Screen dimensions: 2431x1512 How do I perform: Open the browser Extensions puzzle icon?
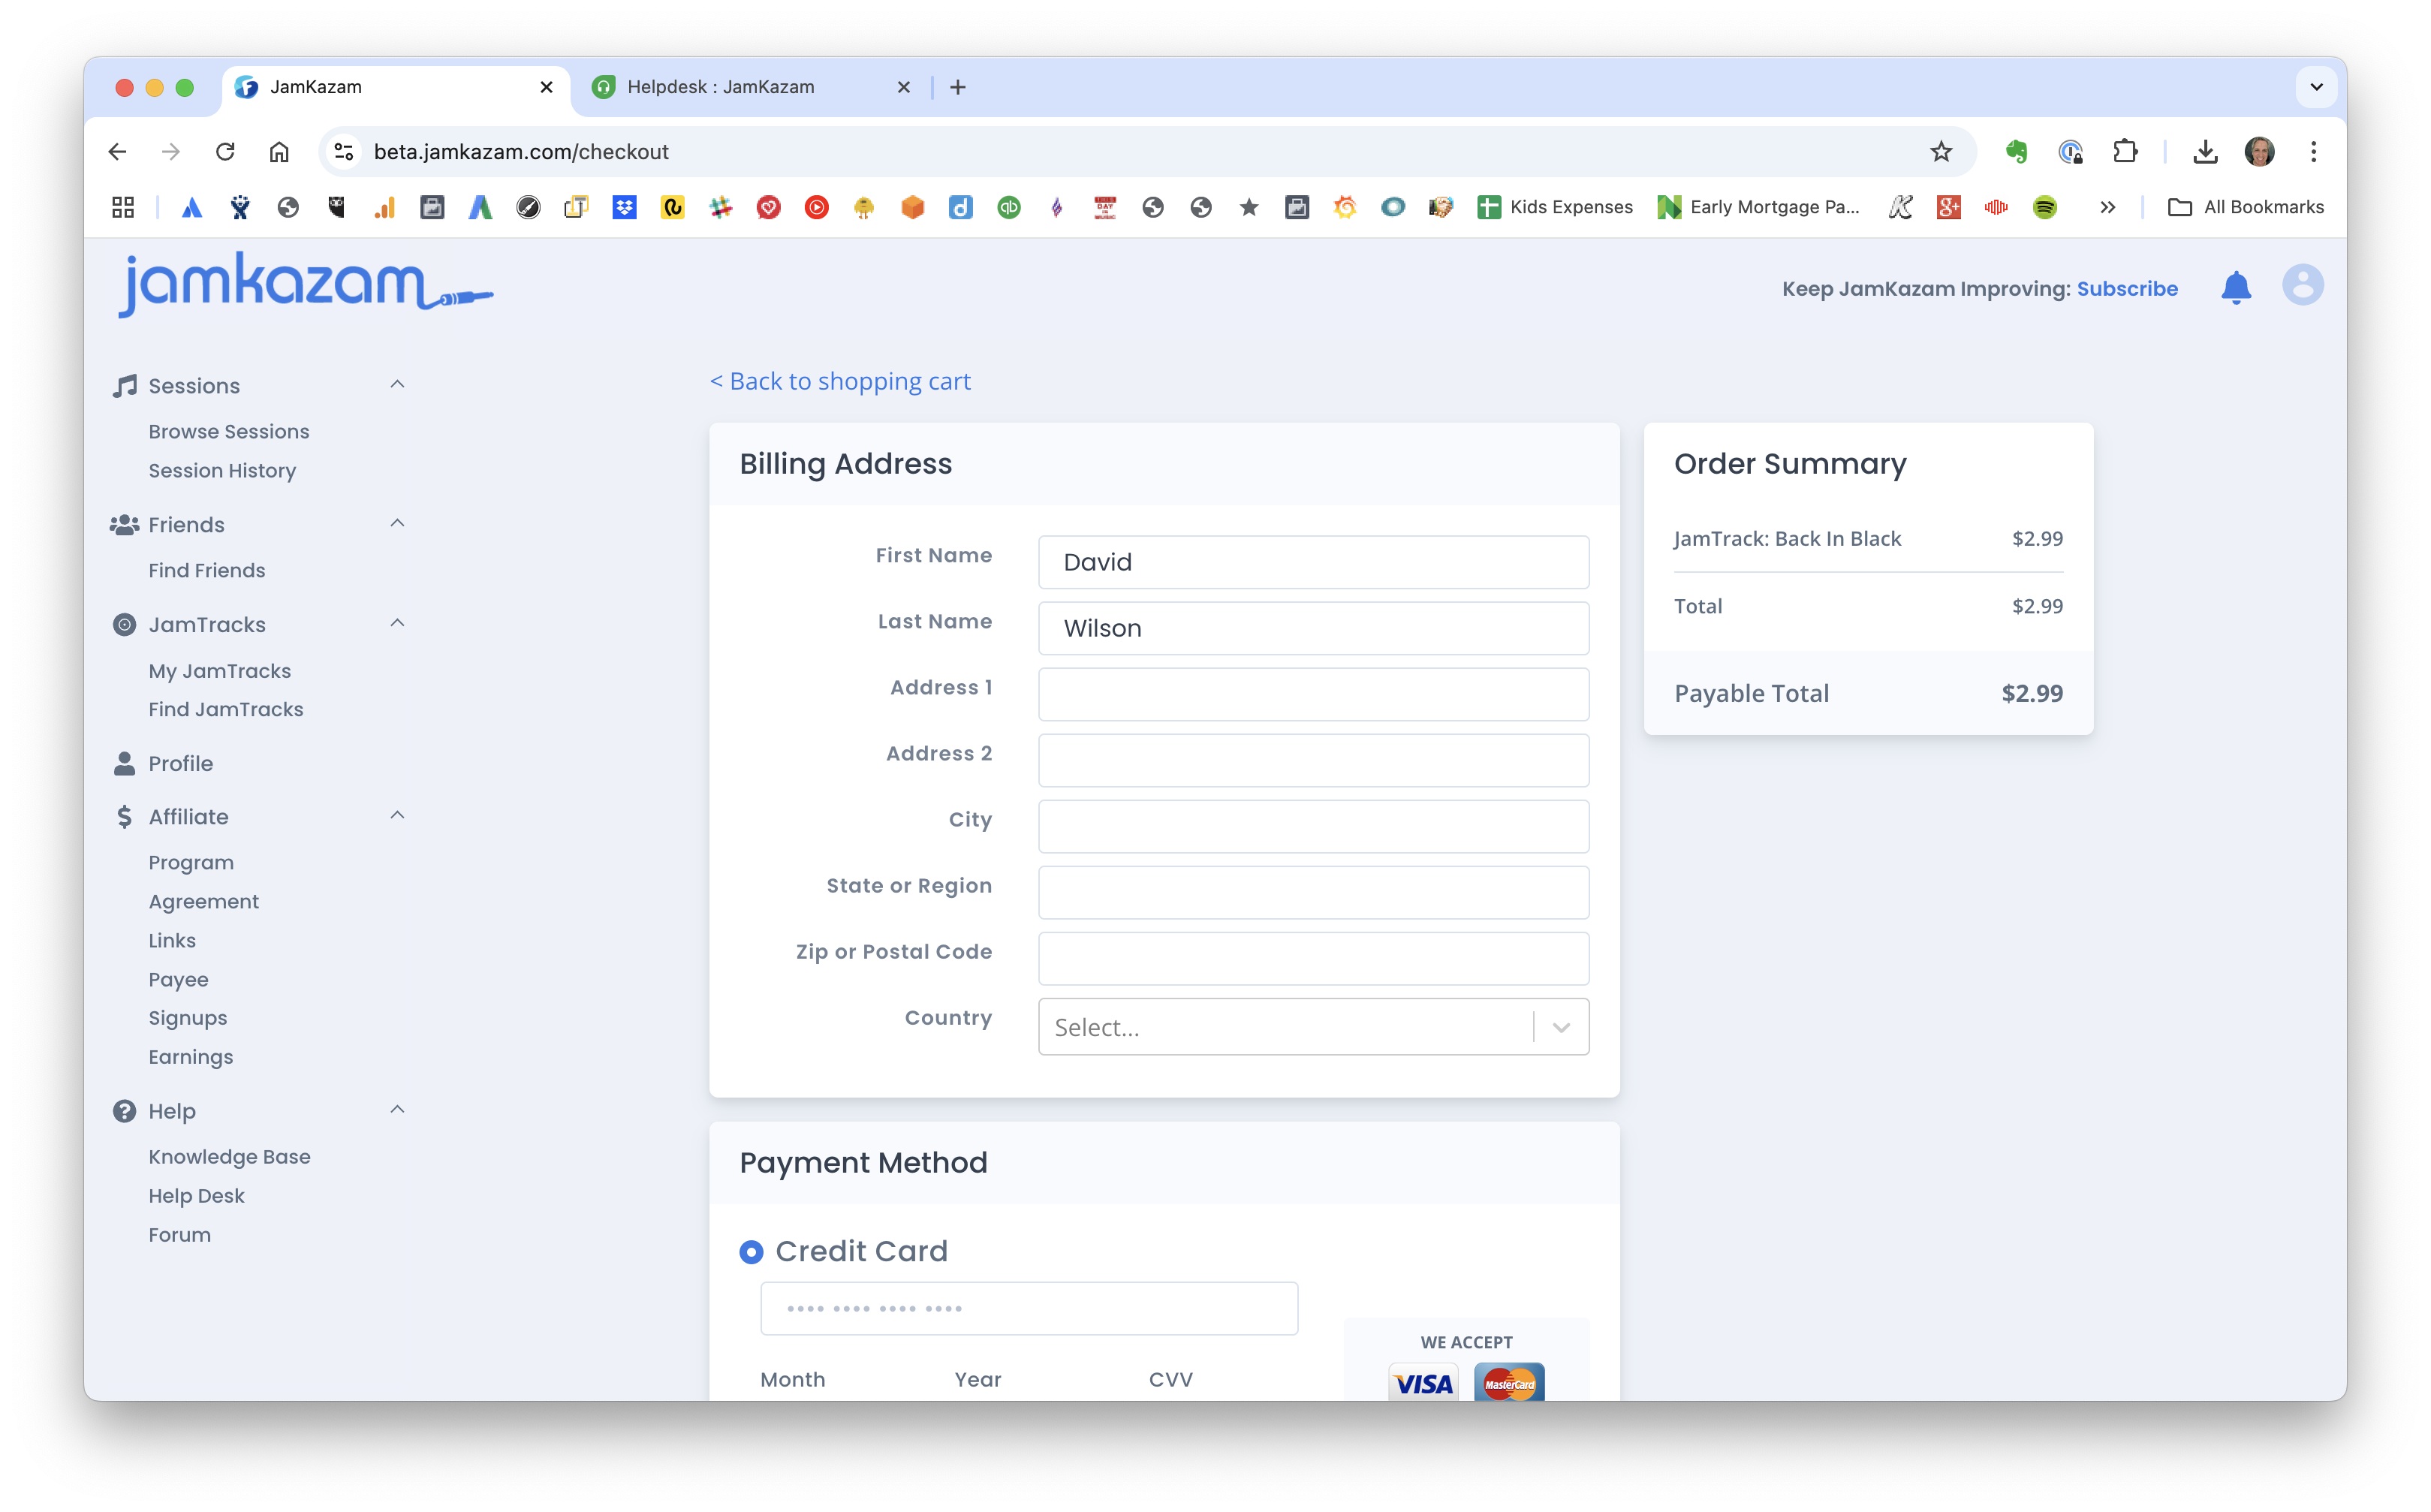click(2124, 152)
